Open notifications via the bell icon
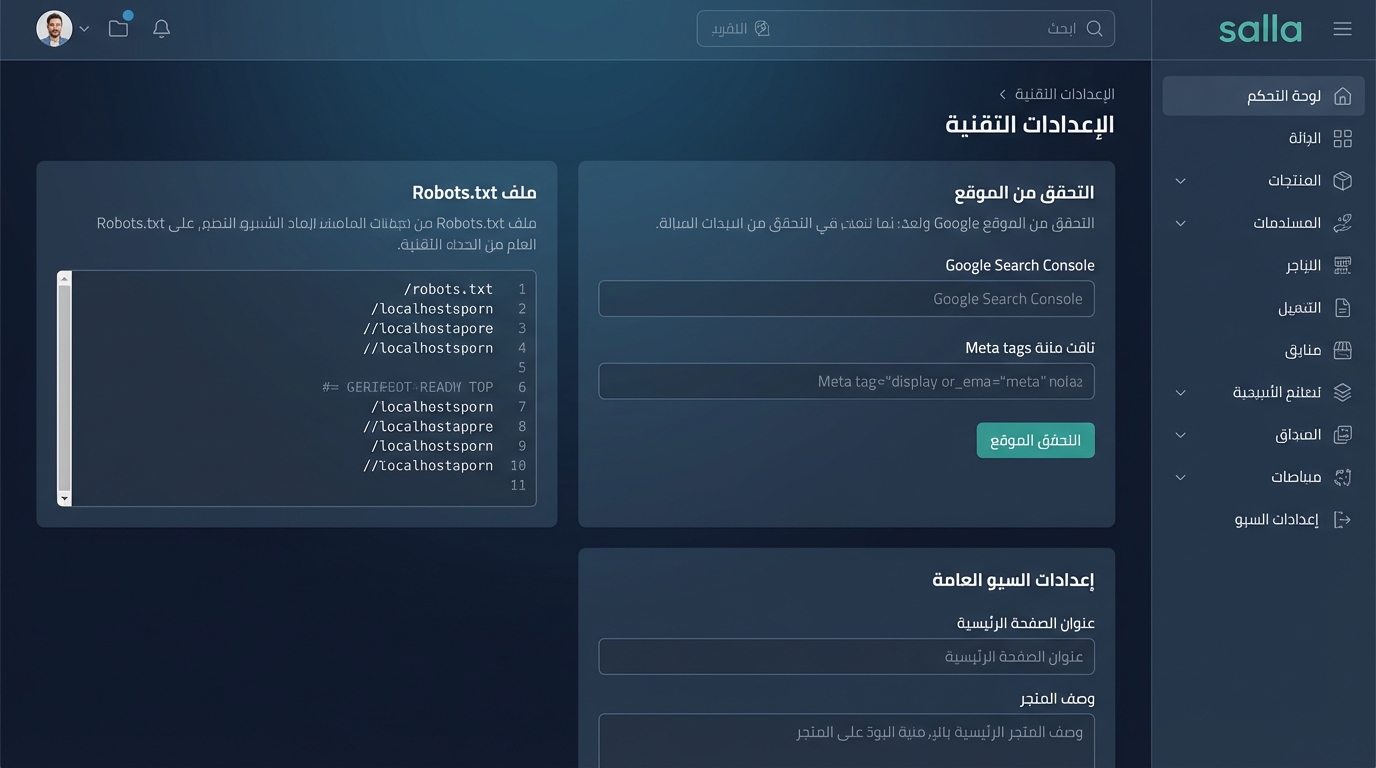 click(161, 28)
